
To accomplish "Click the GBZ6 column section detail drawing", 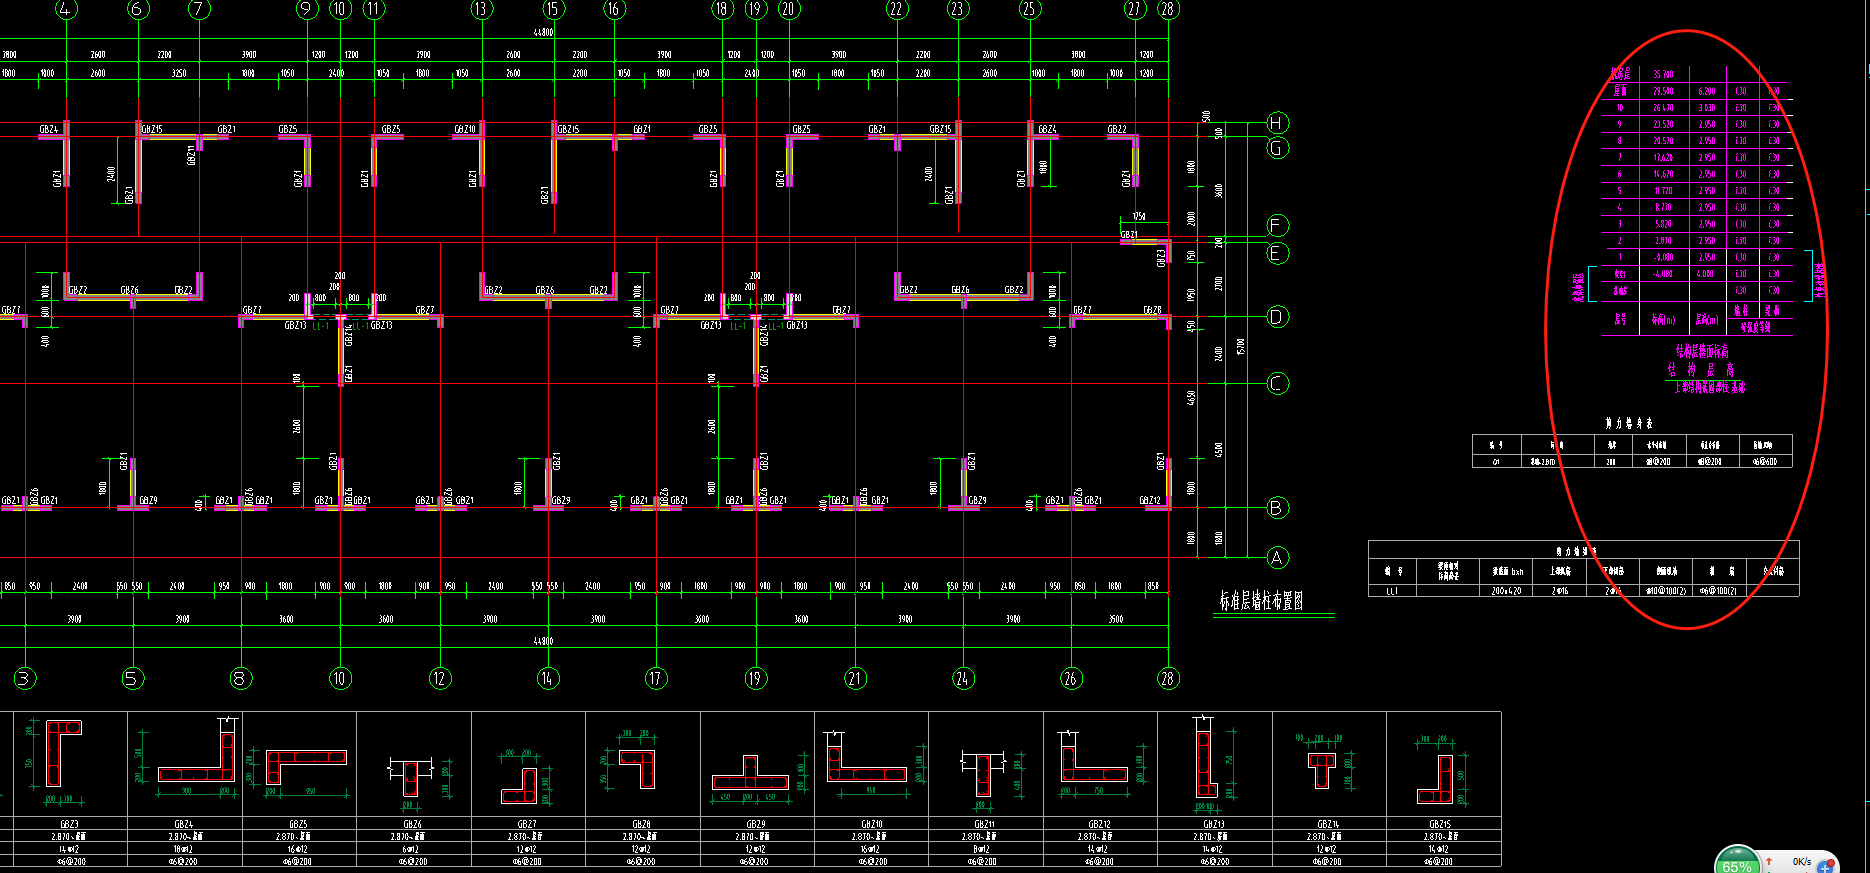I will (411, 779).
